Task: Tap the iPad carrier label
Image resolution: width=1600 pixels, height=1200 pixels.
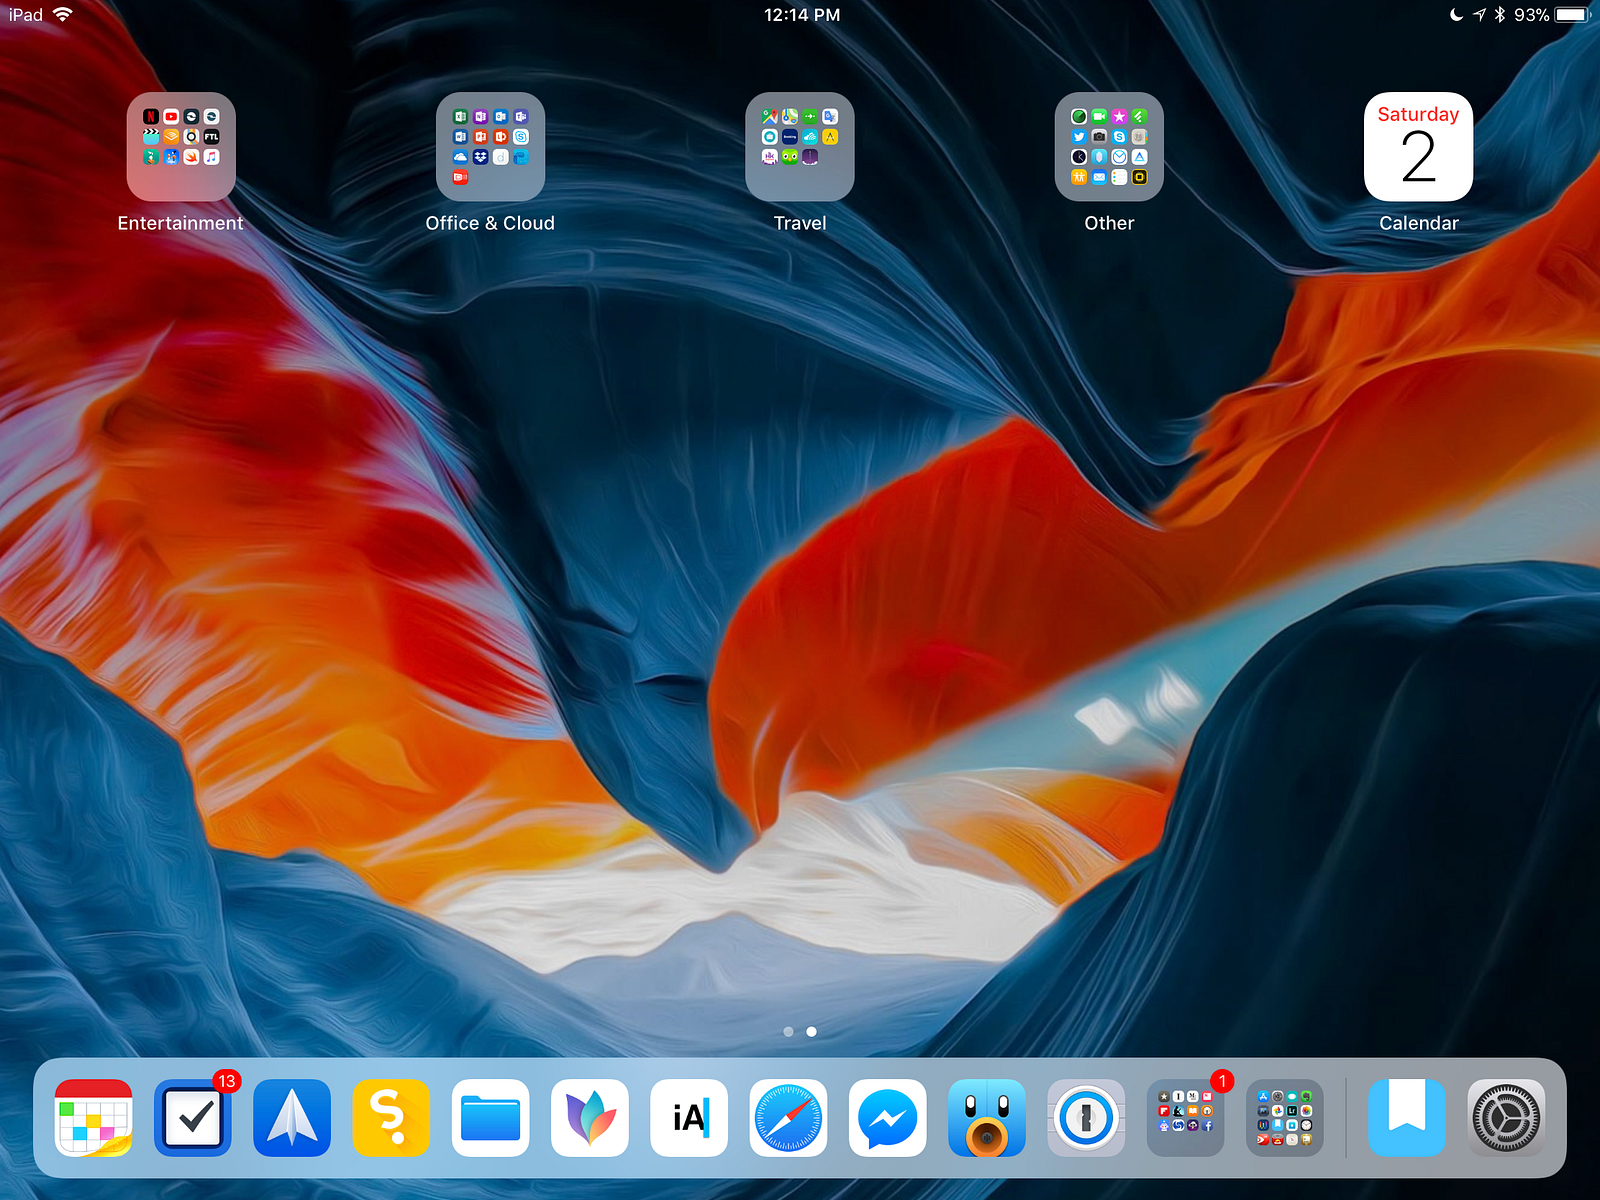Action: 26,15
